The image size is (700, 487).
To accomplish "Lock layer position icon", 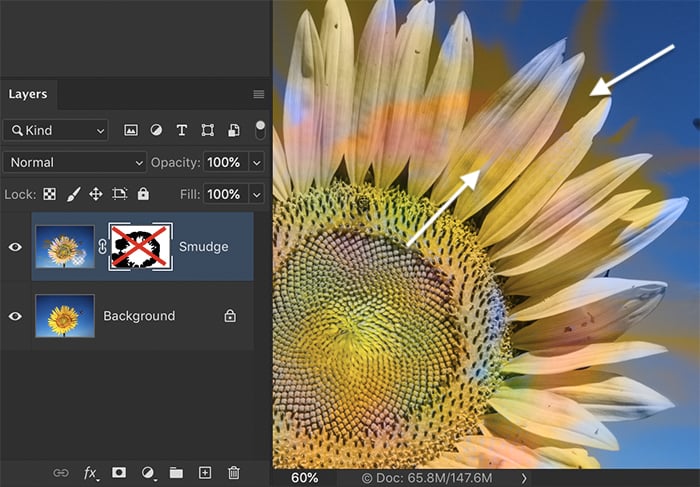I will coord(96,194).
